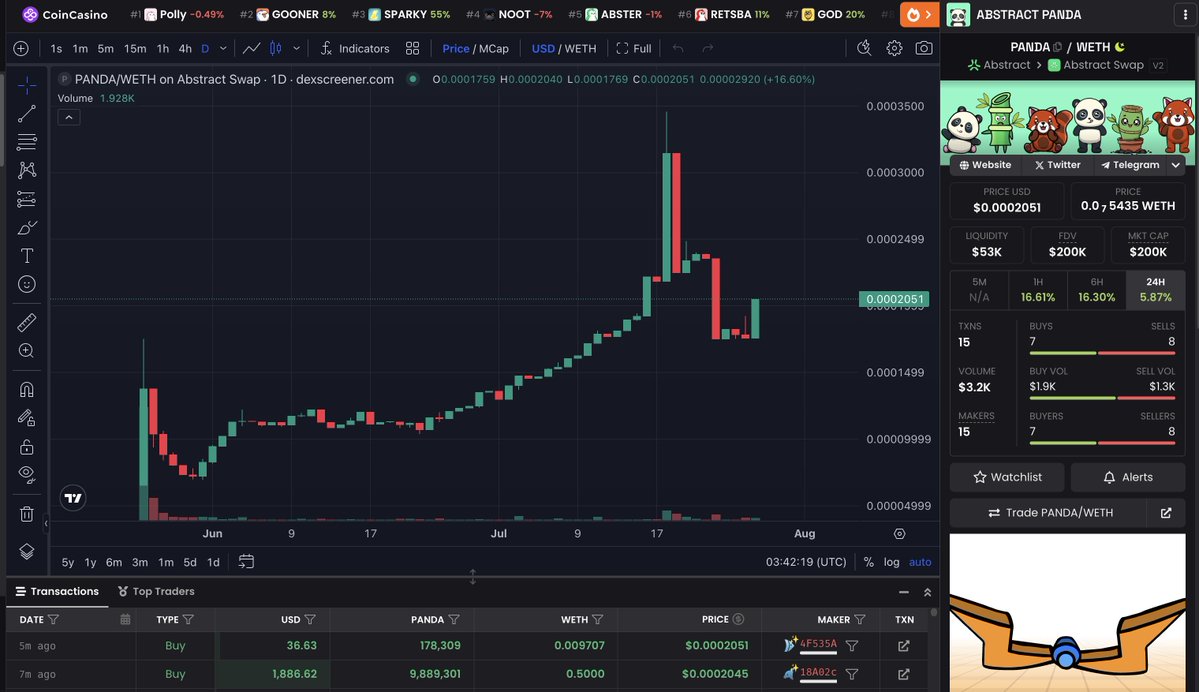The width and height of the screenshot is (1199, 692).
Task: Undo the last chart action
Action: (x=677, y=48)
